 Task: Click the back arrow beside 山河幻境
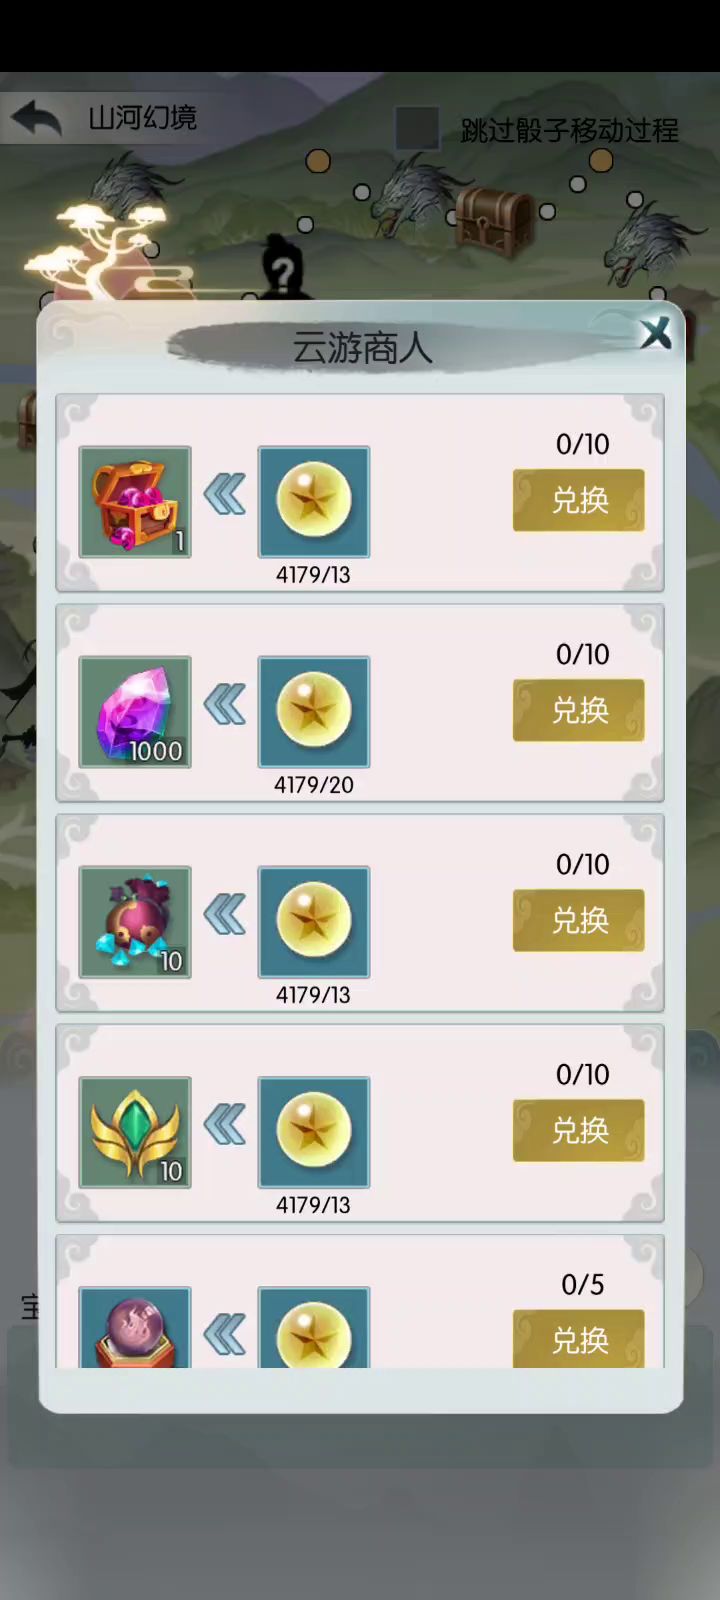(x=37, y=118)
